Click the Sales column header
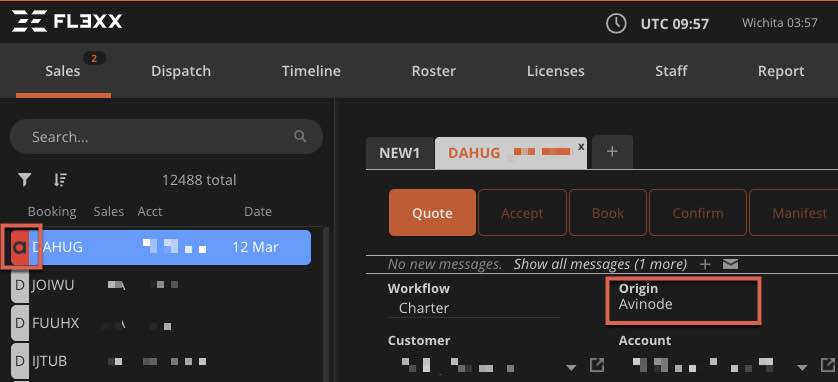The height and width of the screenshot is (382, 838). pyautogui.click(x=108, y=212)
